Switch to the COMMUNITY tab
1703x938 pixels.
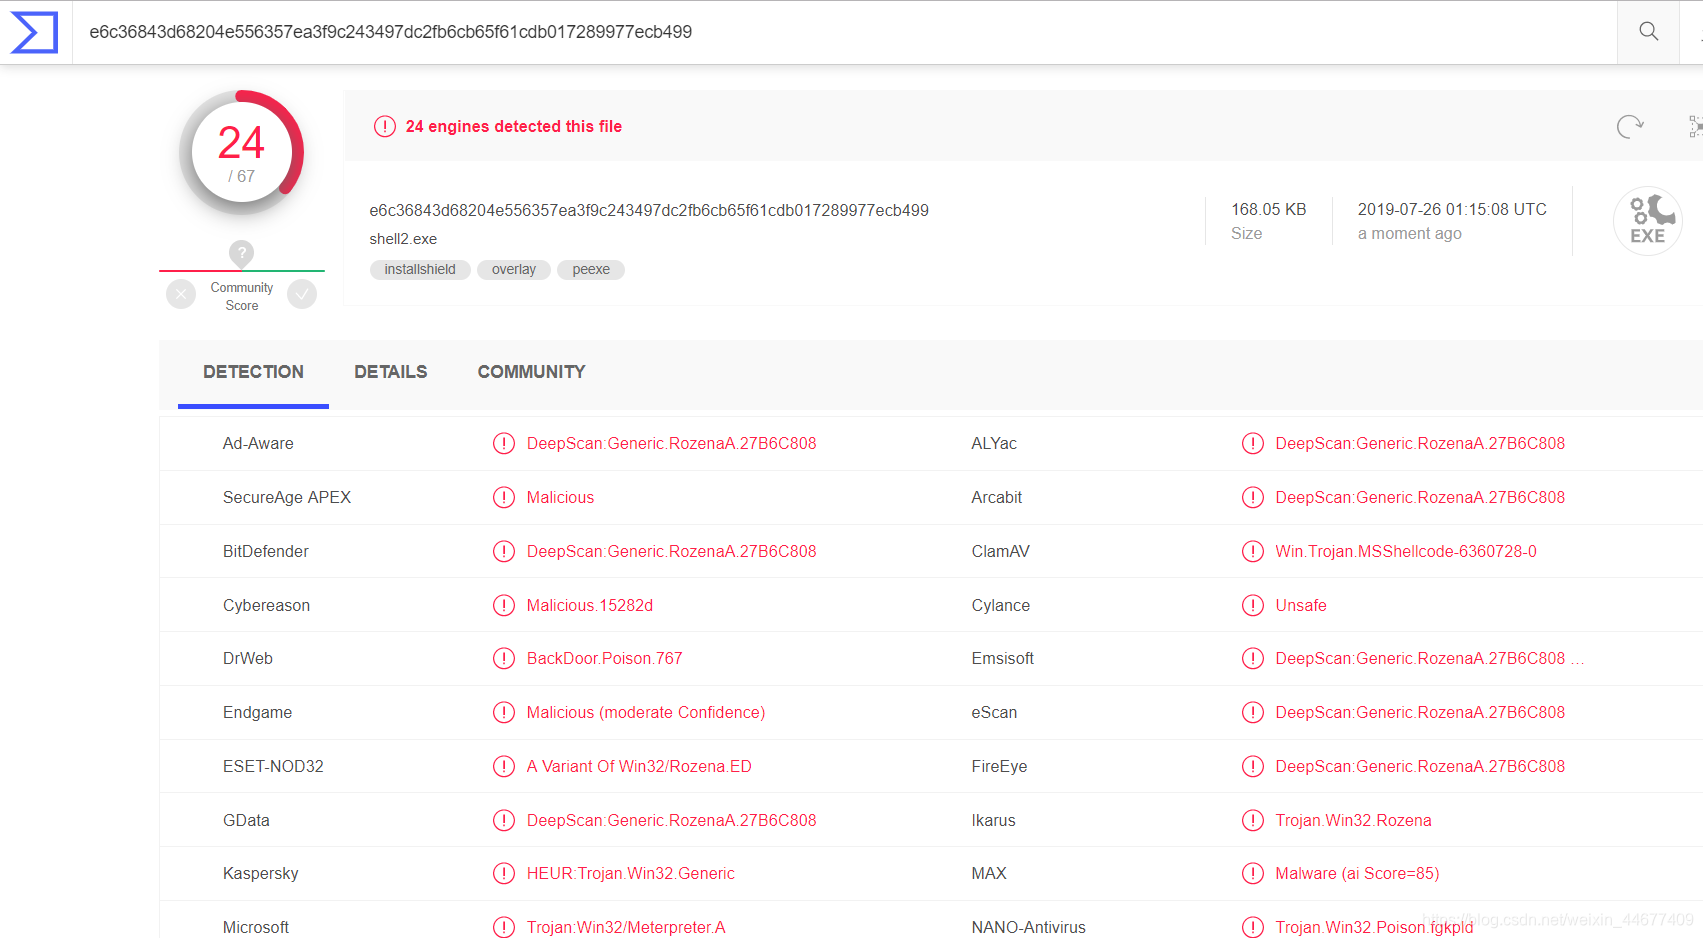(x=531, y=372)
